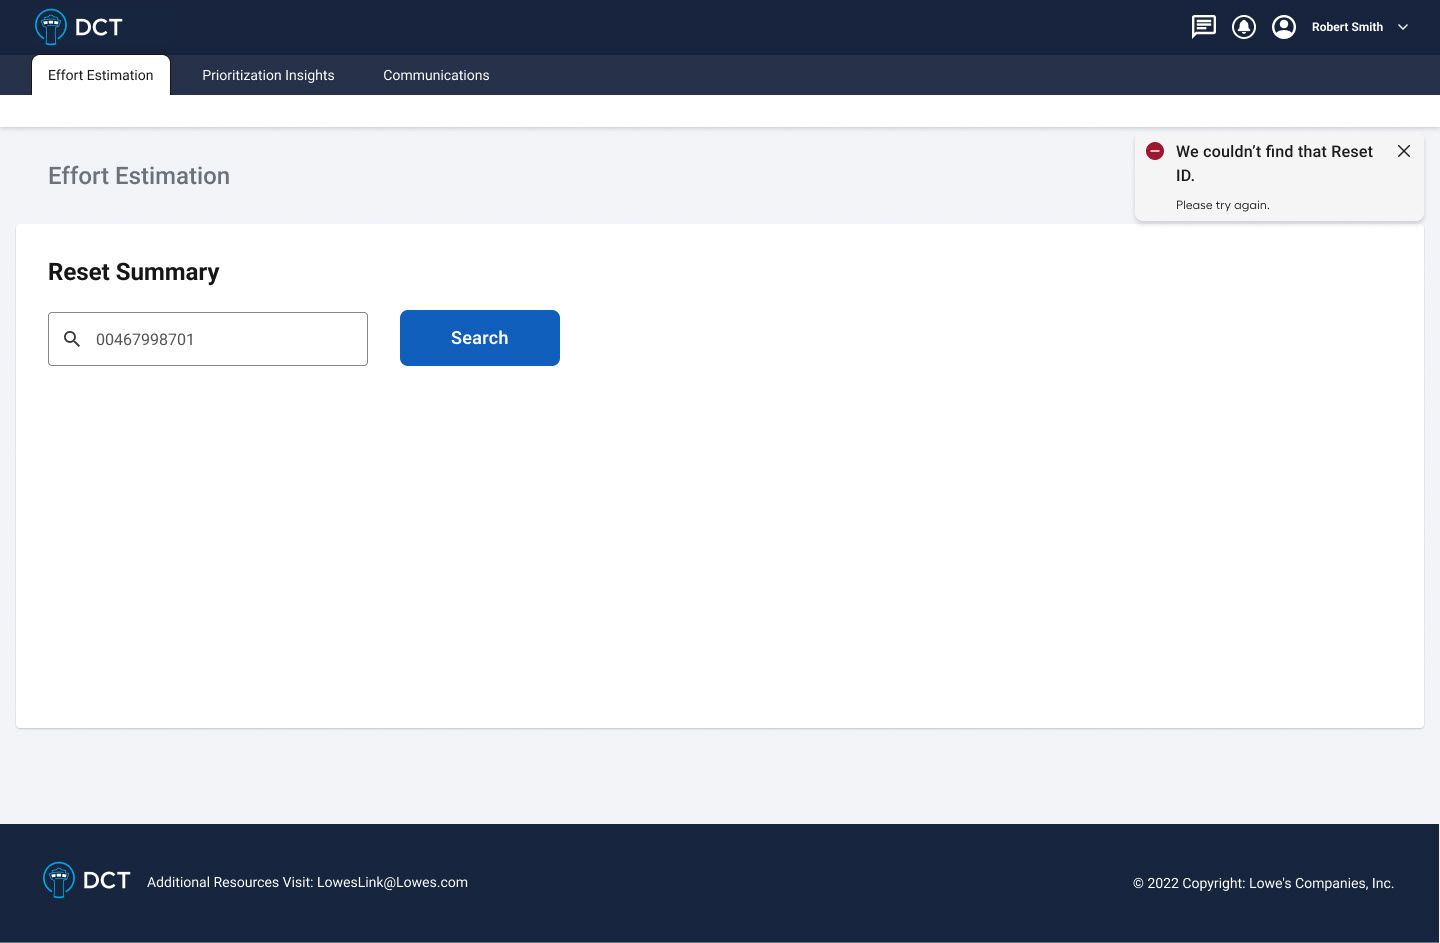The height and width of the screenshot is (943, 1440).
Task: Click the Reset ID search input field
Action: [x=208, y=339]
